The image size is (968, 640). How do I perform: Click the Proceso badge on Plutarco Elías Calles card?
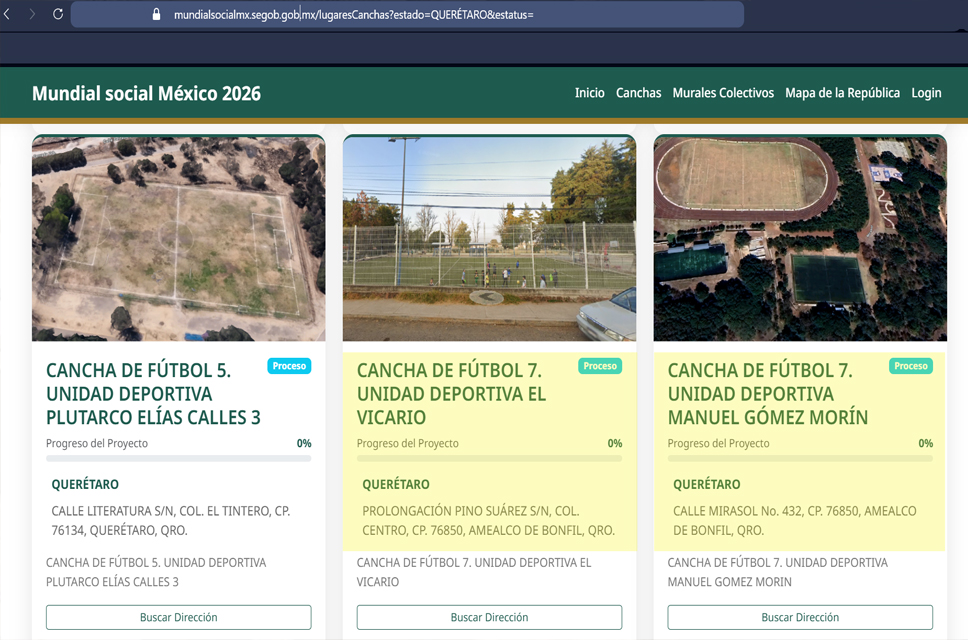tap(289, 366)
